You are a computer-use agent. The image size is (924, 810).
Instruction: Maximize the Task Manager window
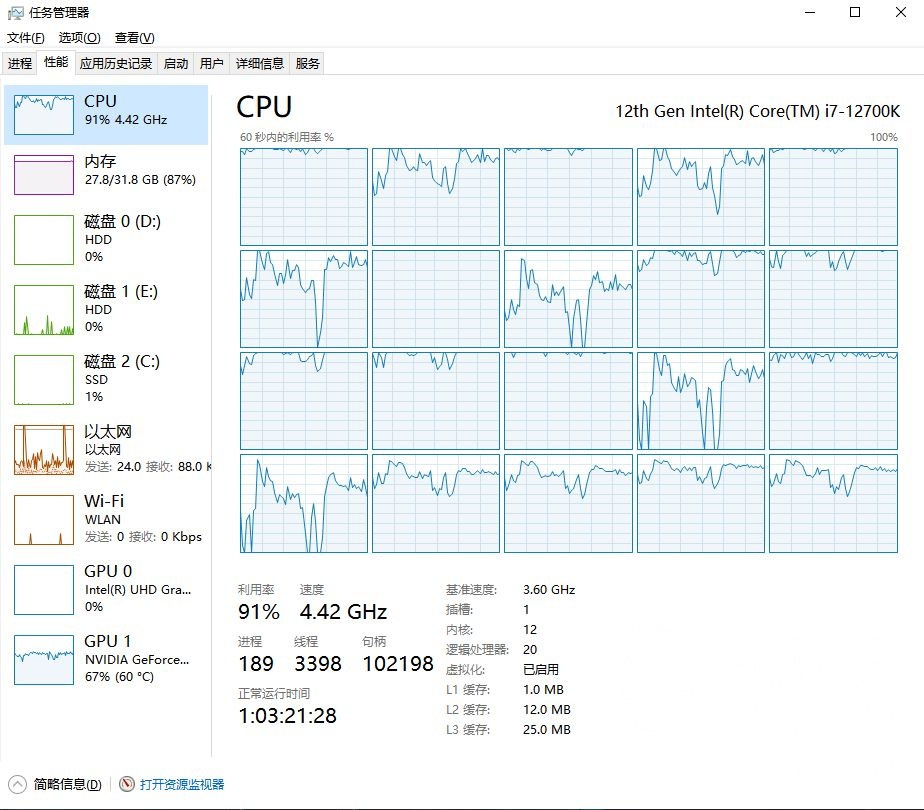855,12
